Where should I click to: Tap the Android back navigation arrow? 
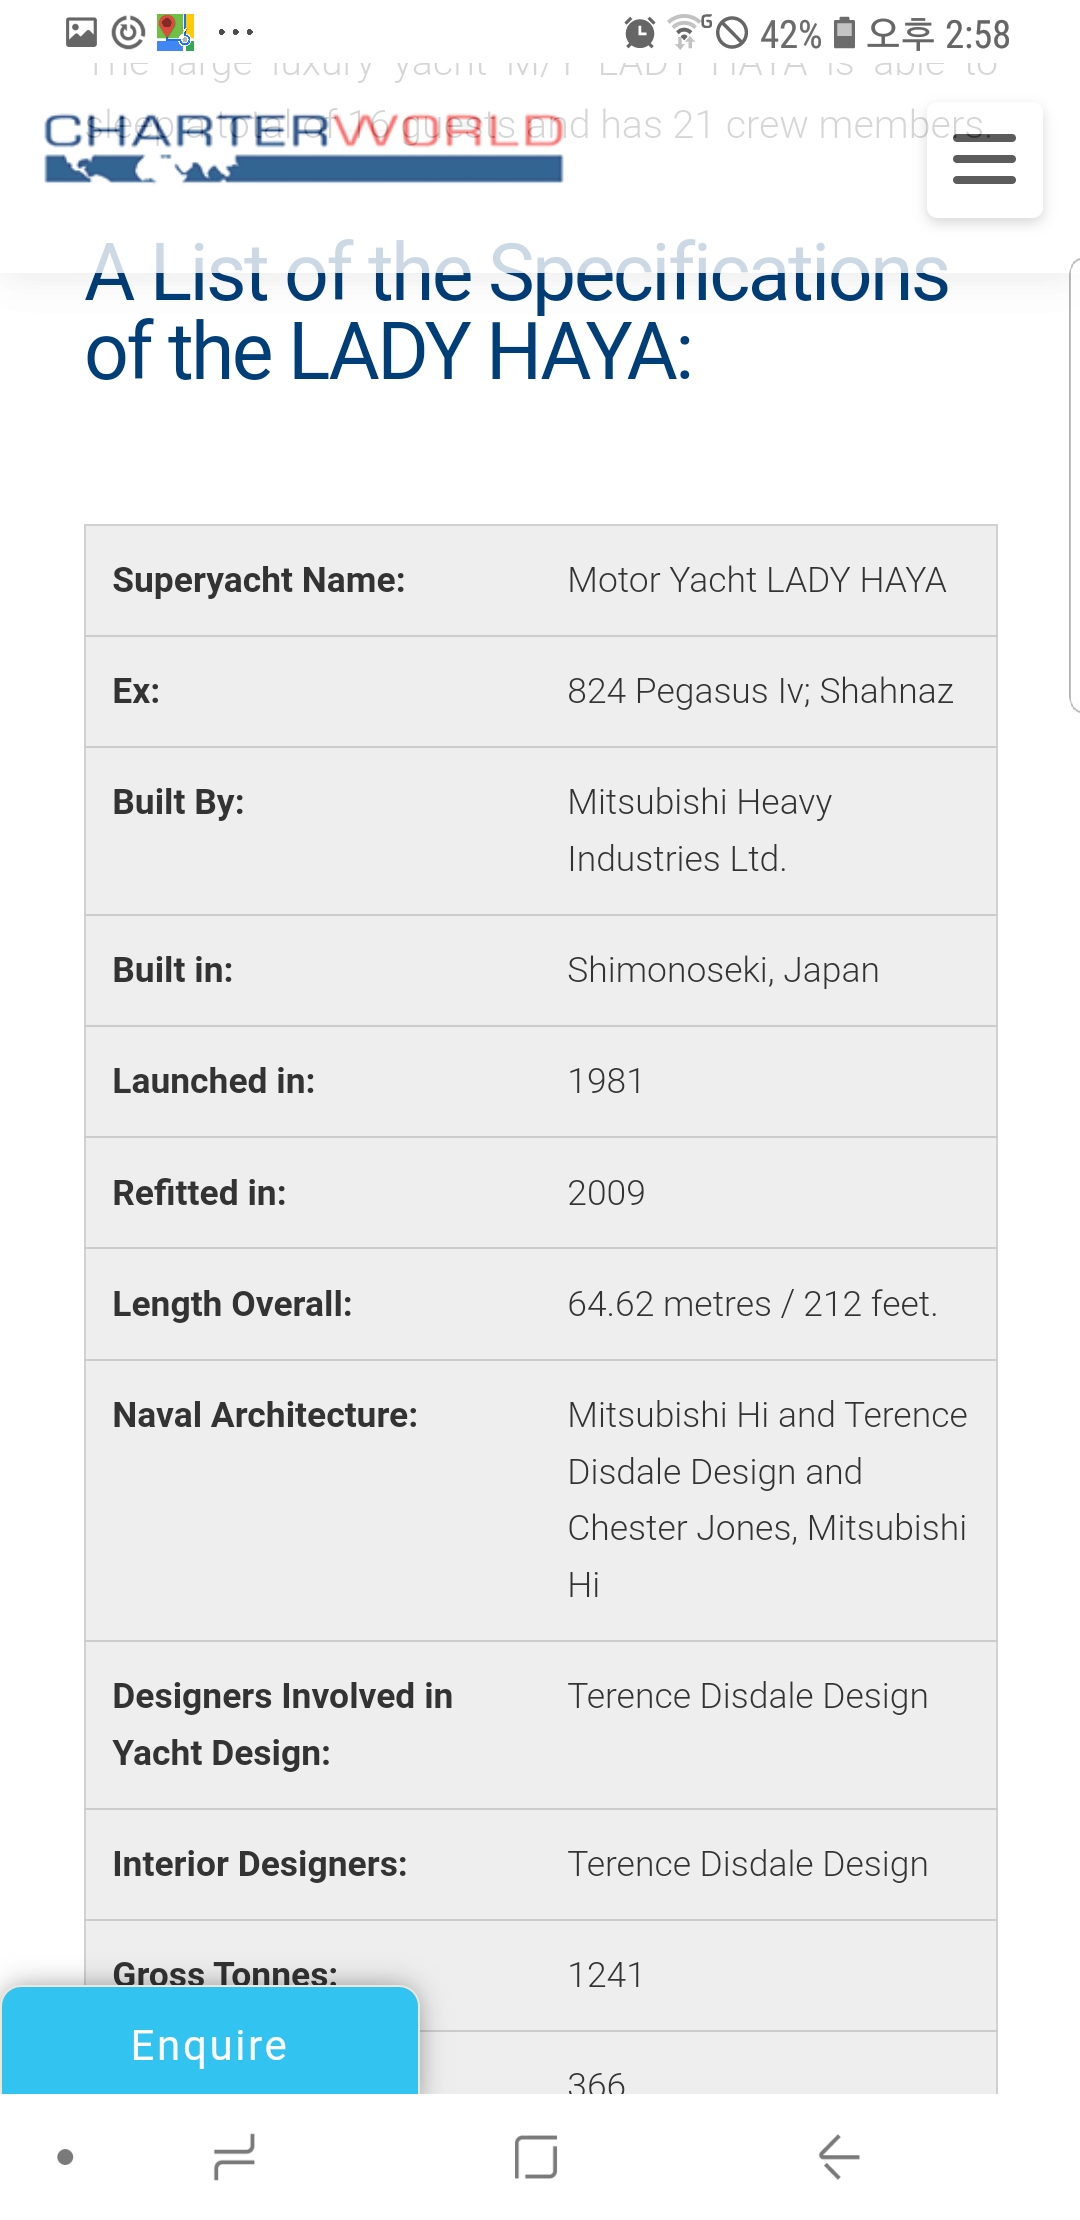(838, 2156)
